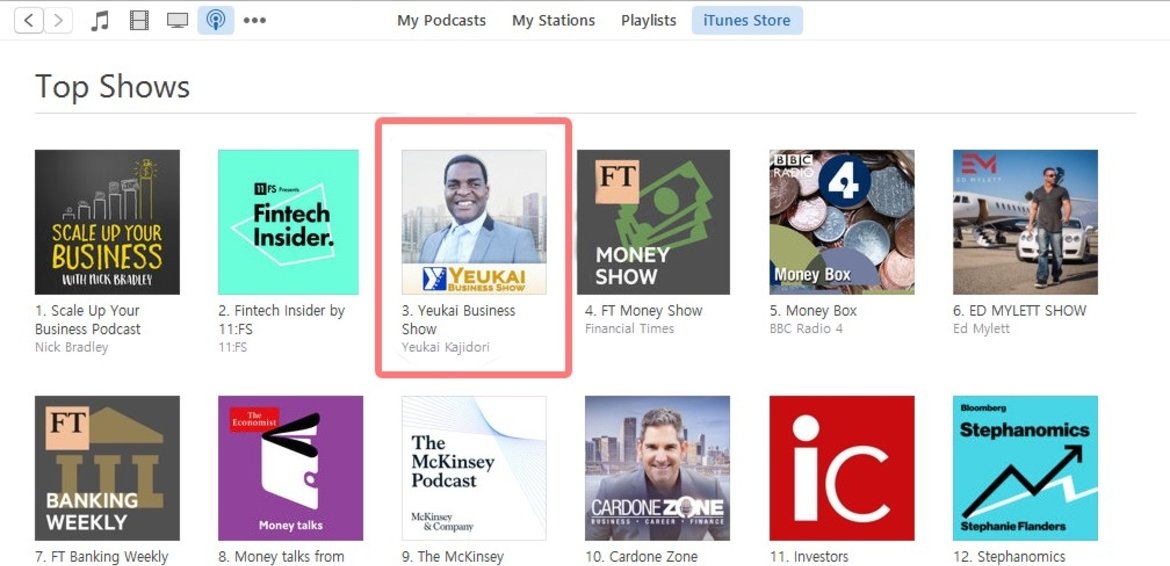The image size is (1170, 566).
Task: Click title '4. FT Money Show'
Action: [643, 311]
